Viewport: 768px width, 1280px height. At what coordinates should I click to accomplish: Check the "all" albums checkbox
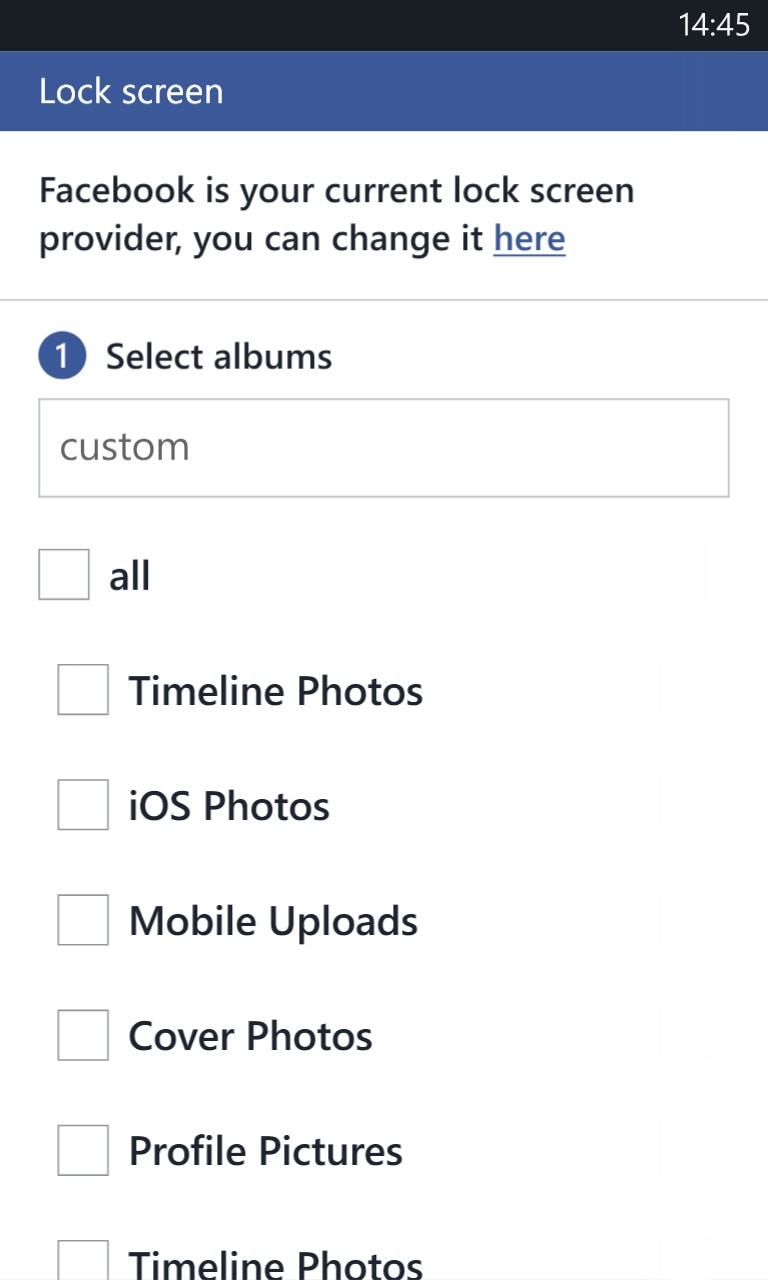(64, 575)
